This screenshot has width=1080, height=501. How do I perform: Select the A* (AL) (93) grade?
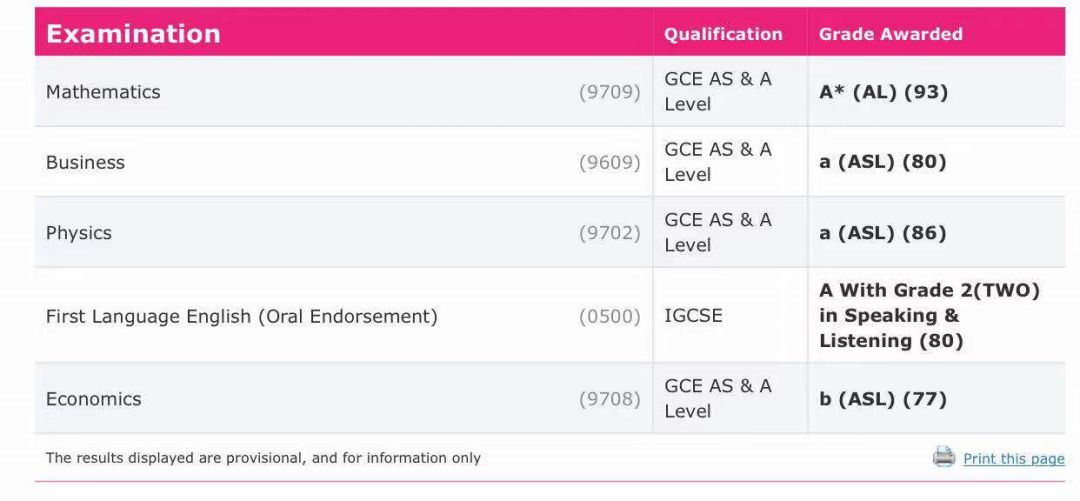pyautogui.click(x=883, y=92)
